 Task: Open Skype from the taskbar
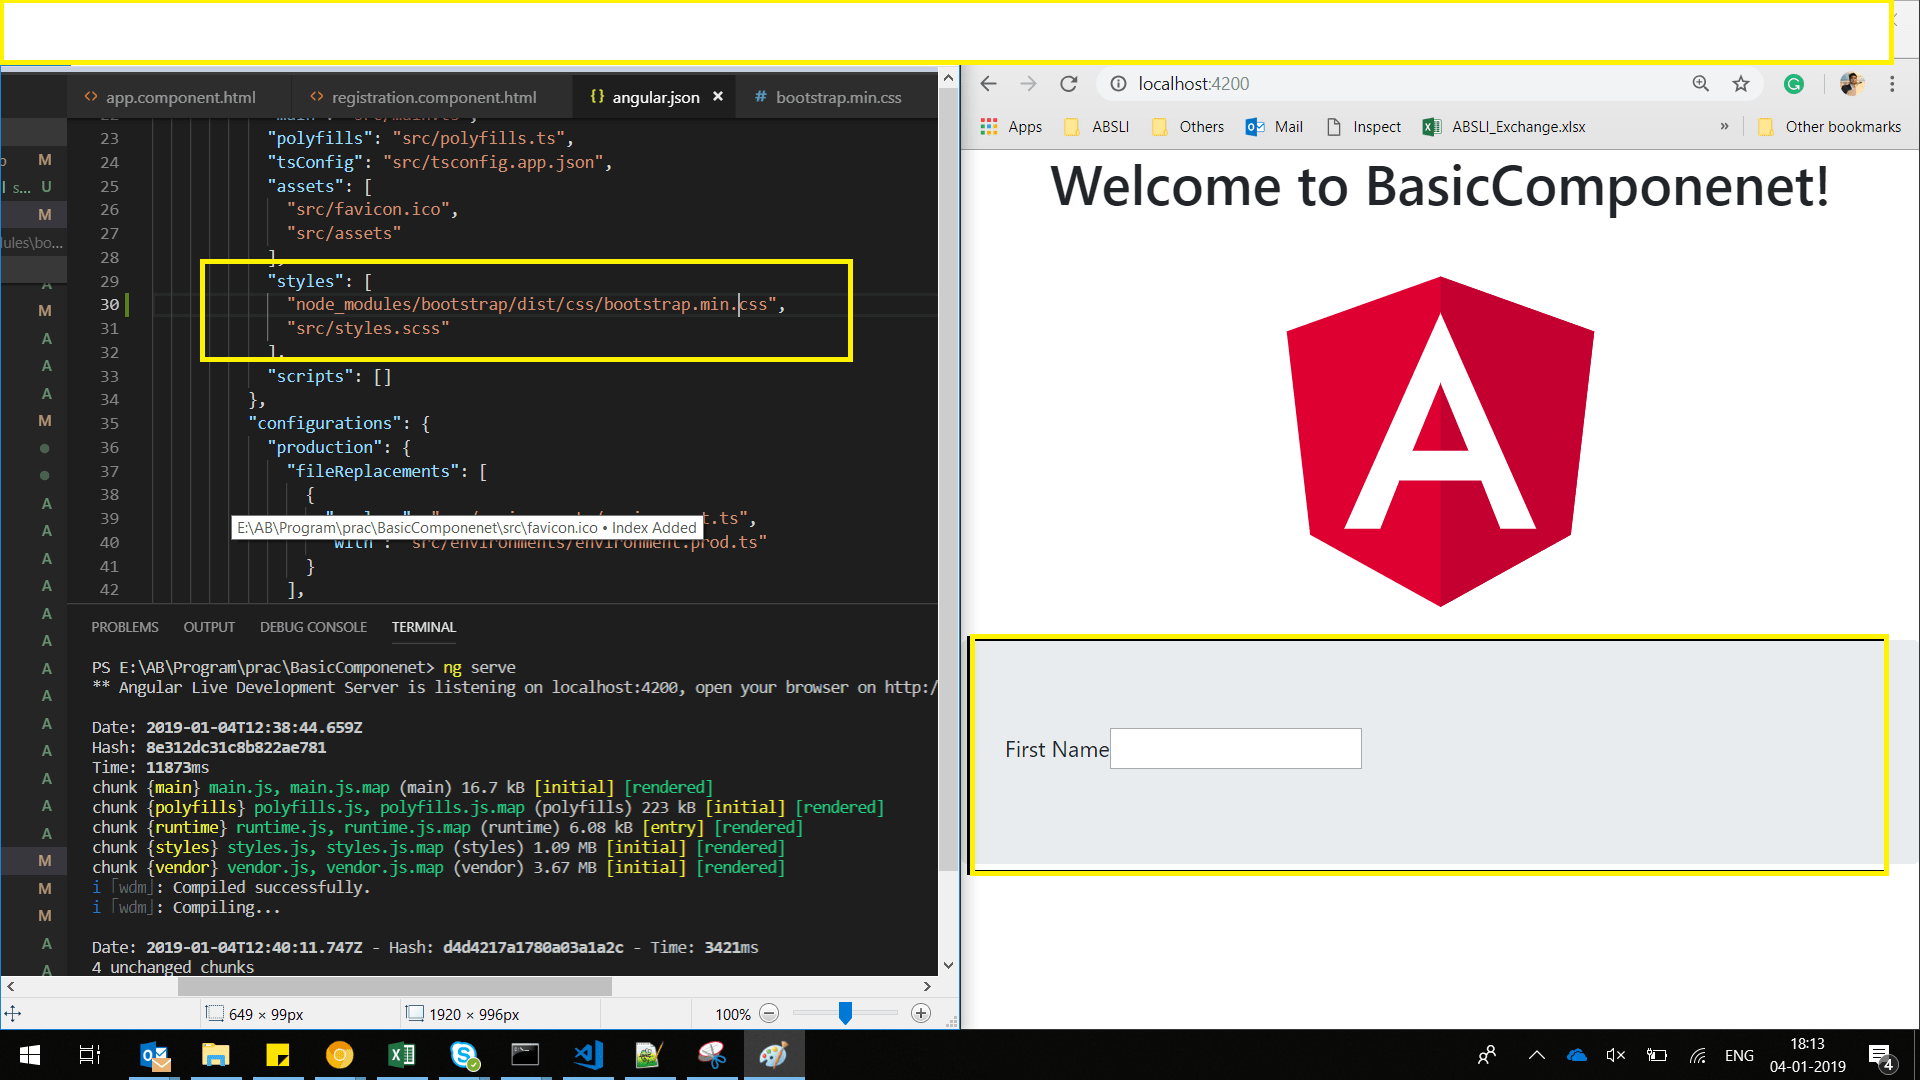(464, 1055)
